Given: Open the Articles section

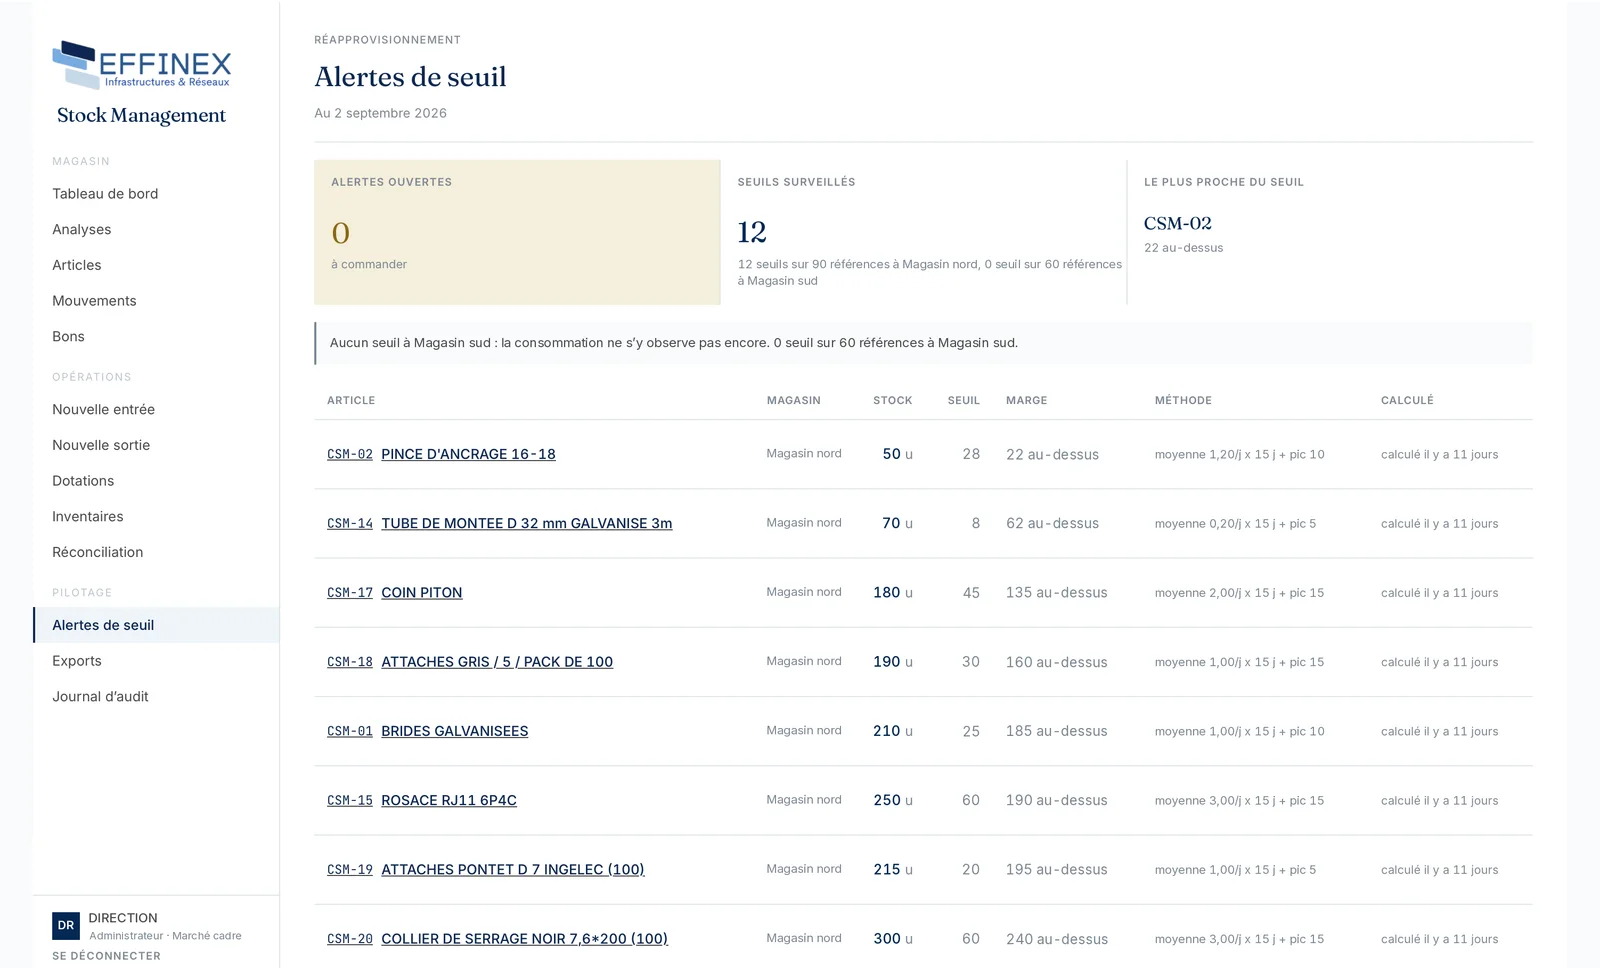Looking at the screenshot, I should click(77, 265).
